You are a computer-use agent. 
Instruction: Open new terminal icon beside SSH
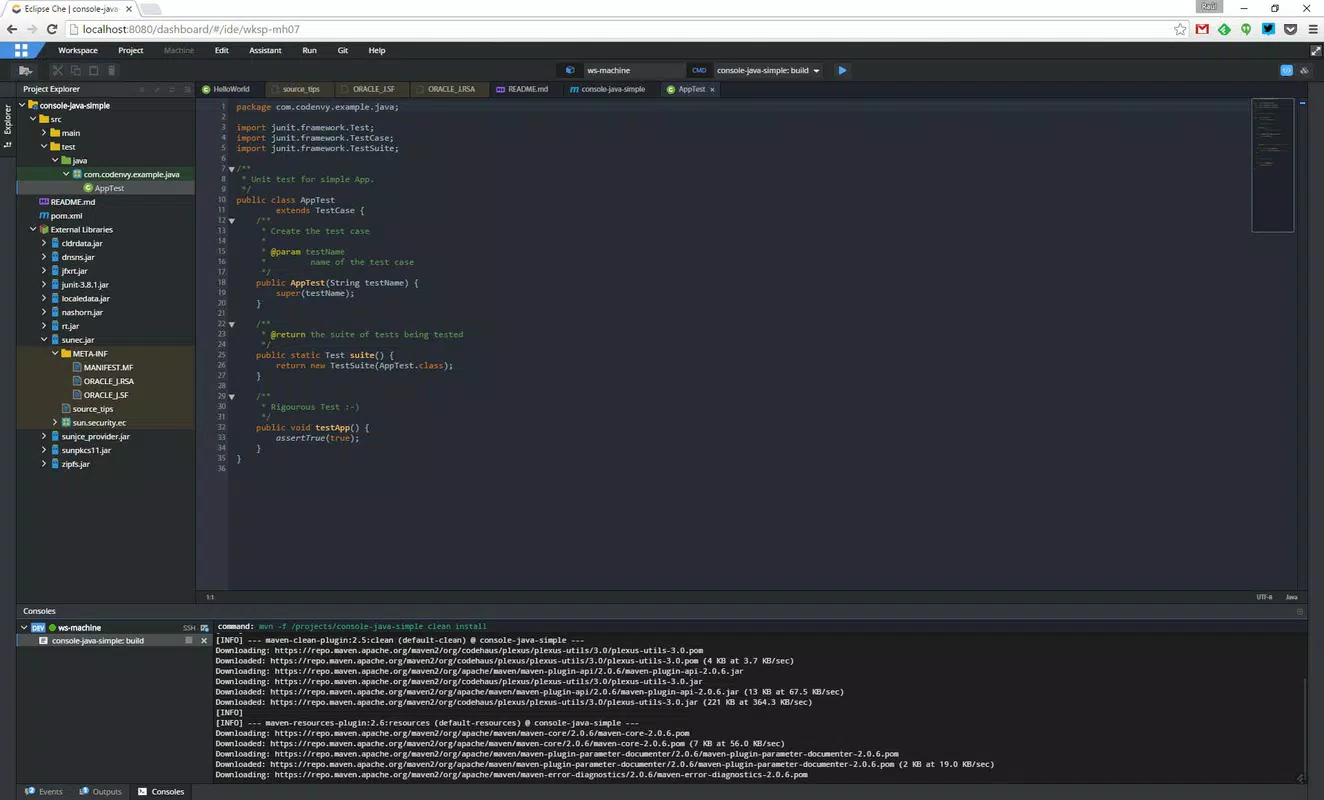(x=204, y=628)
